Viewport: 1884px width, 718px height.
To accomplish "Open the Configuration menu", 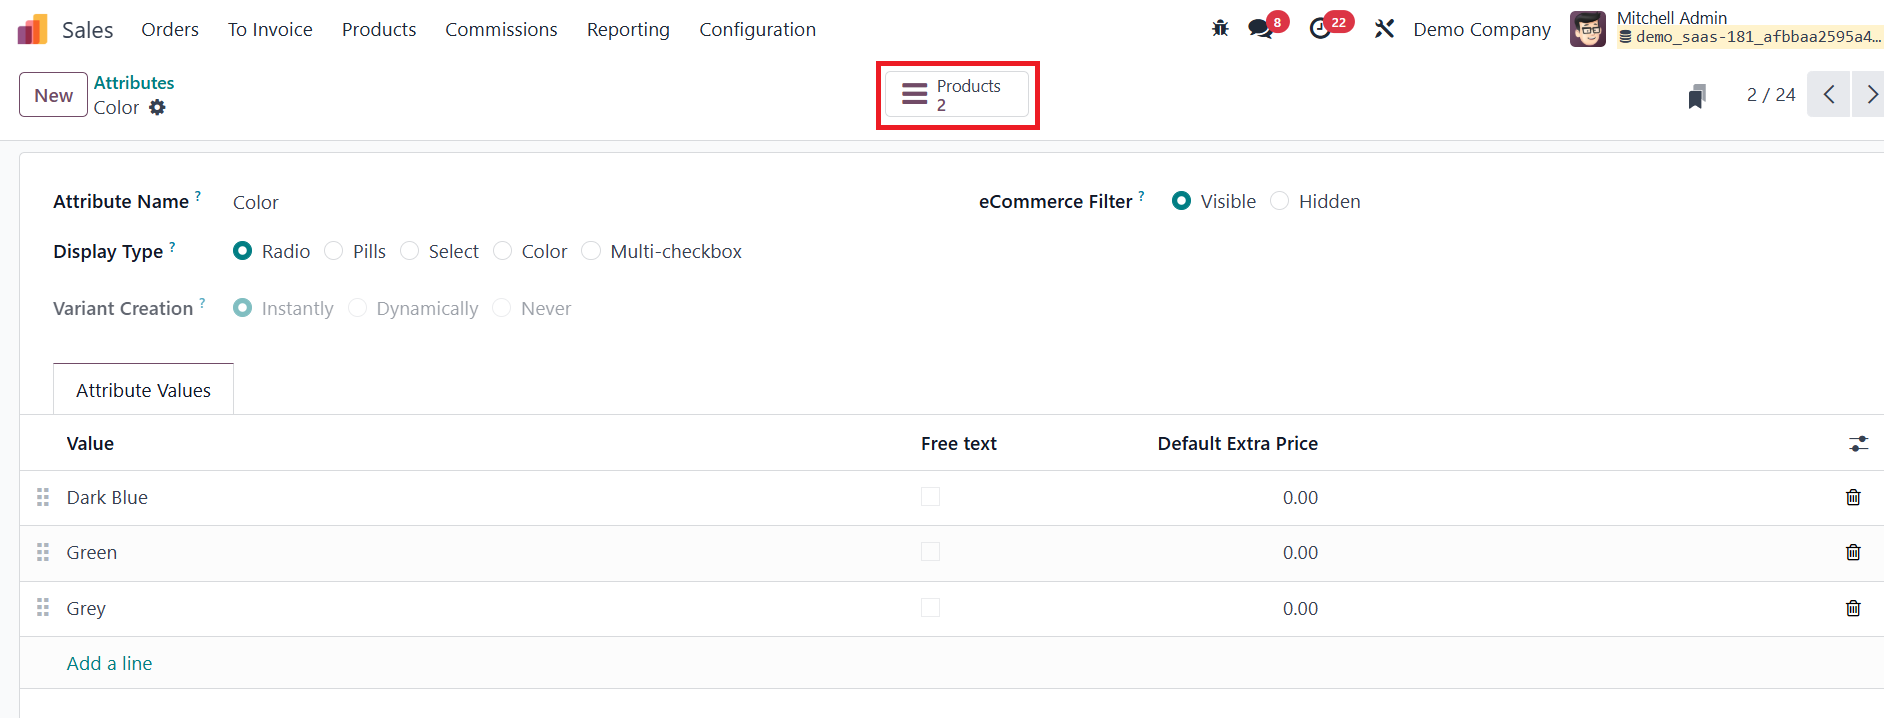I will coord(757,30).
